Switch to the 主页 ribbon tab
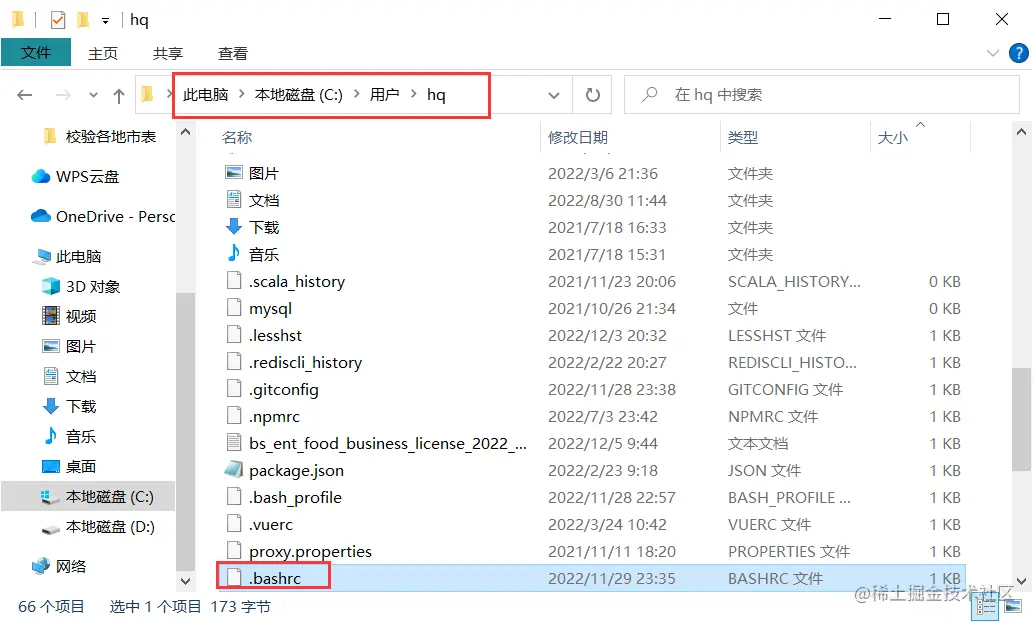This screenshot has width=1033, height=622. [103, 53]
